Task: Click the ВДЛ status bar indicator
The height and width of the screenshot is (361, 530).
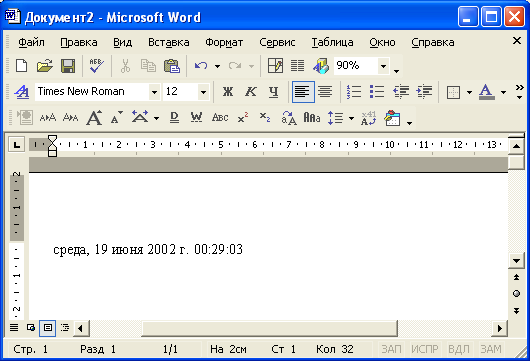Action: pos(459,349)
